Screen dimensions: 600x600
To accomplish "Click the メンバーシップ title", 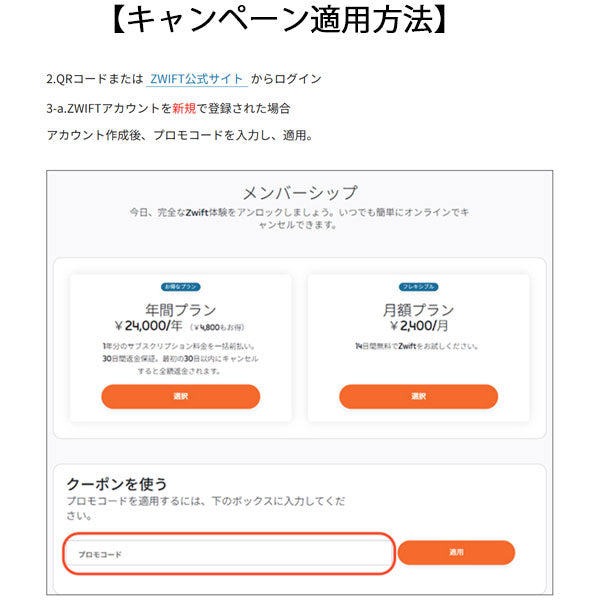I will pos(299,192).
